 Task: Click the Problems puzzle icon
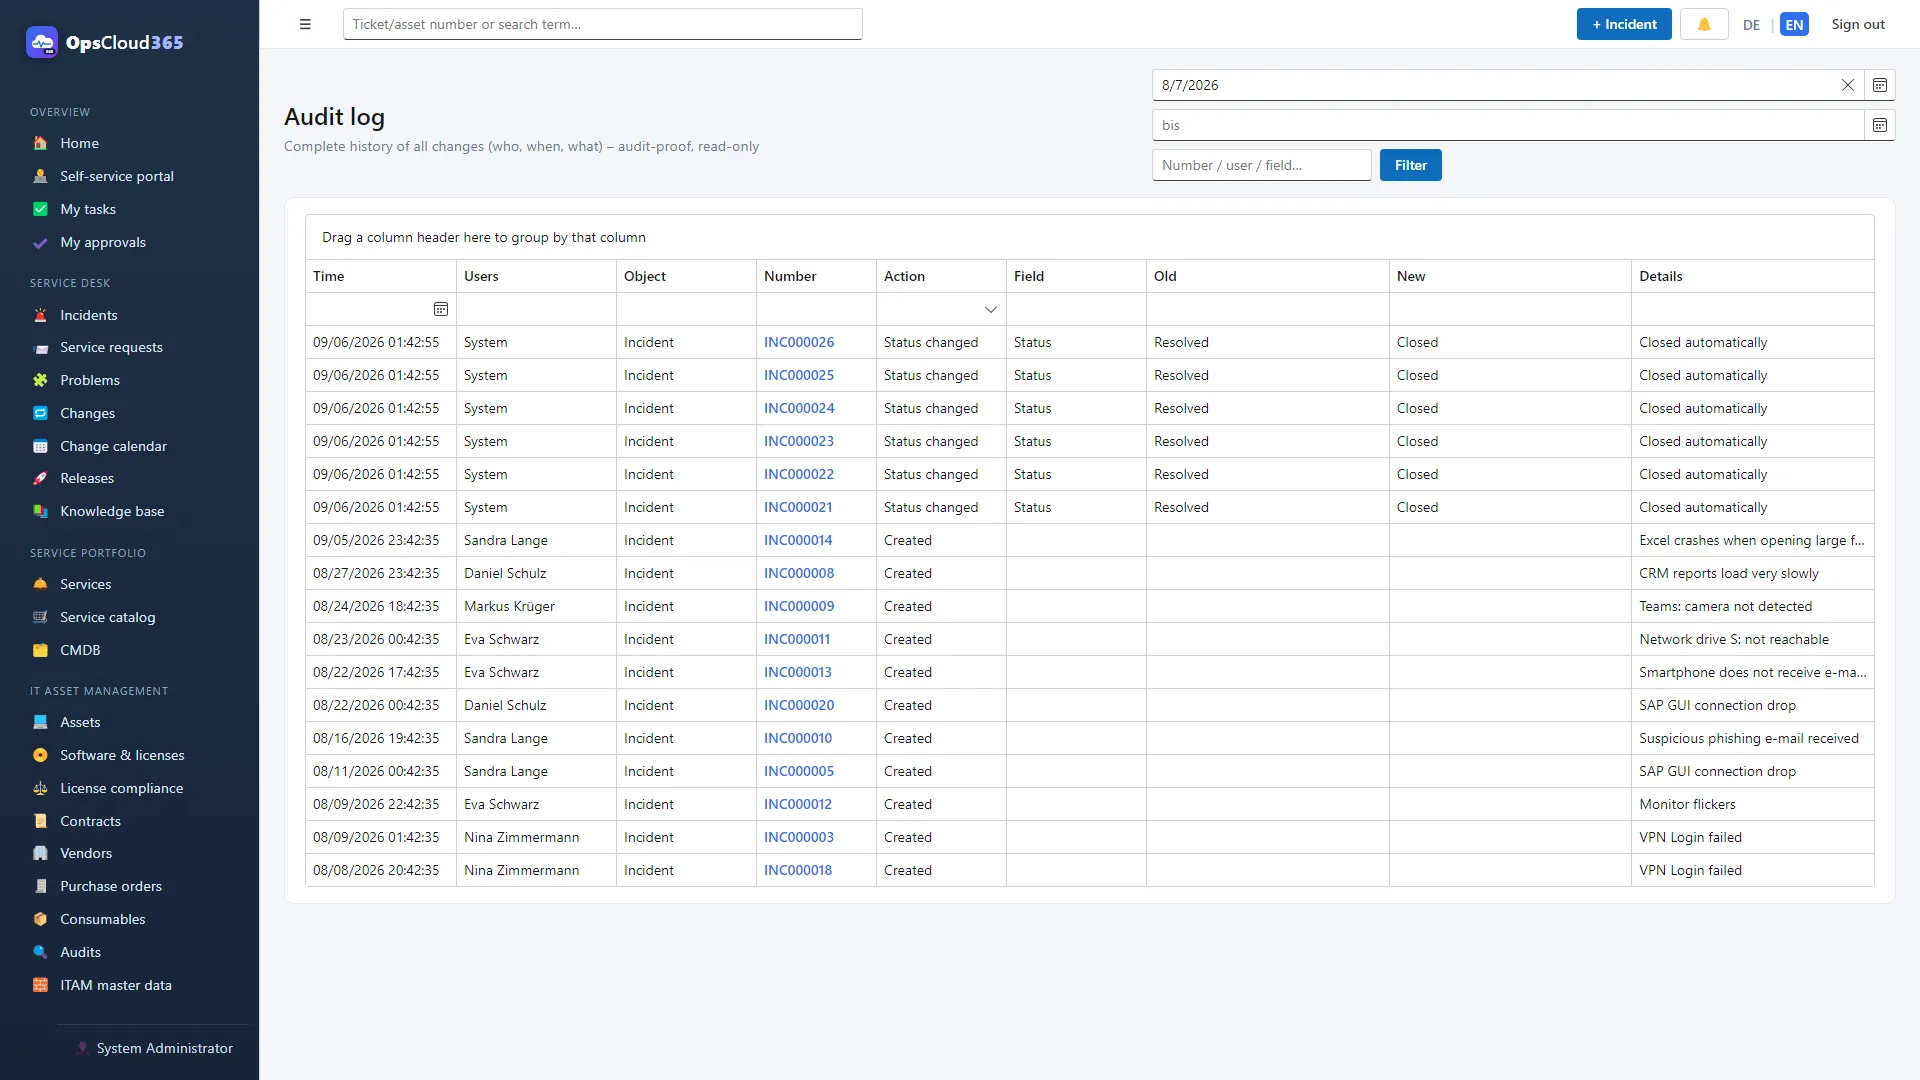pyautogui.click(x=40, y=380)
